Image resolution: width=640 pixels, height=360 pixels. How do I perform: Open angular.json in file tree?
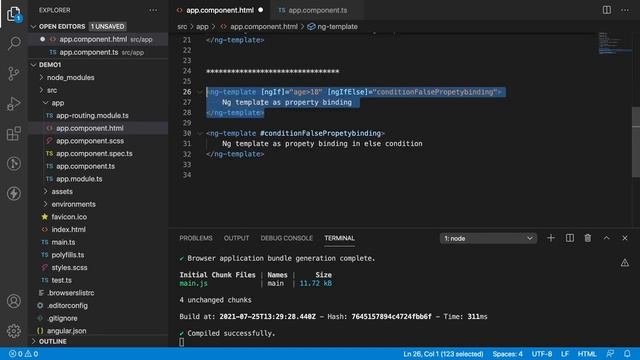(98, 331)
